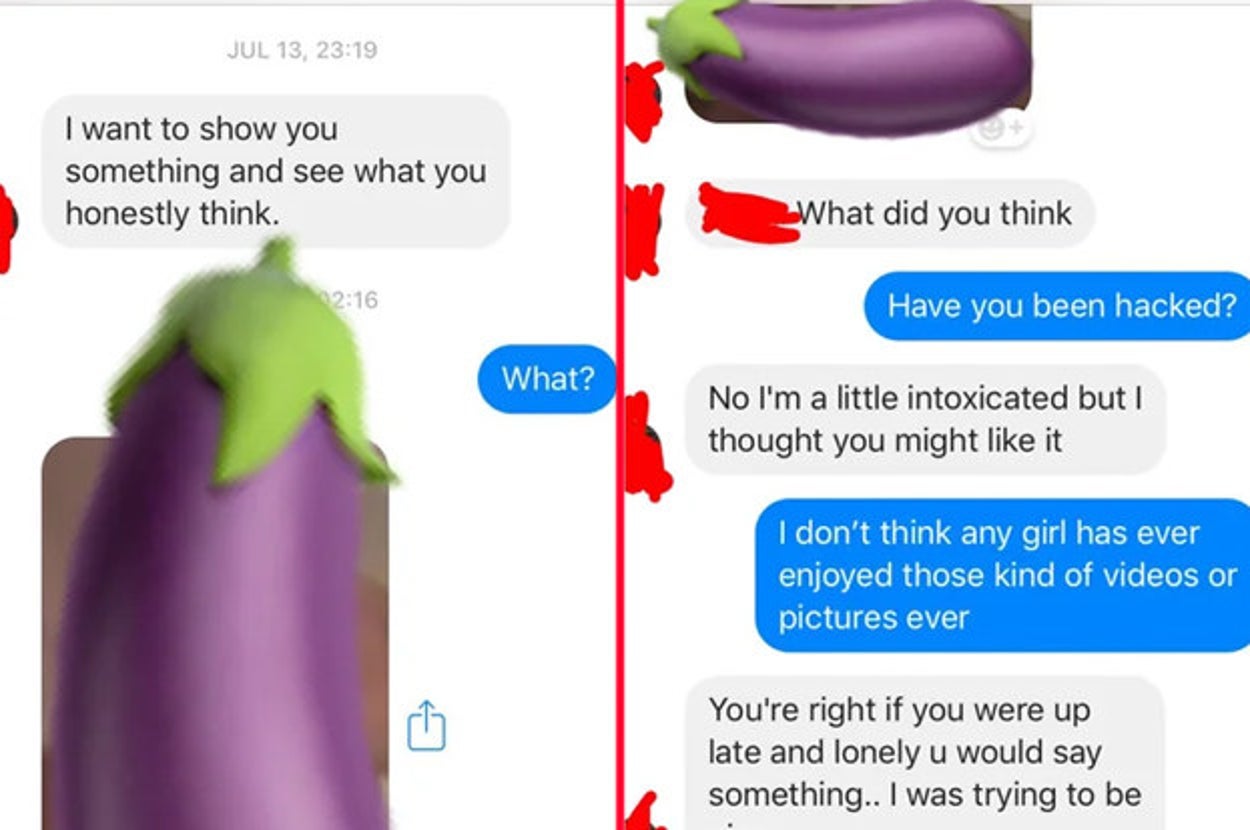
Task: Click the green stem of the left eggplant overlay
Action: coord(258,360)
